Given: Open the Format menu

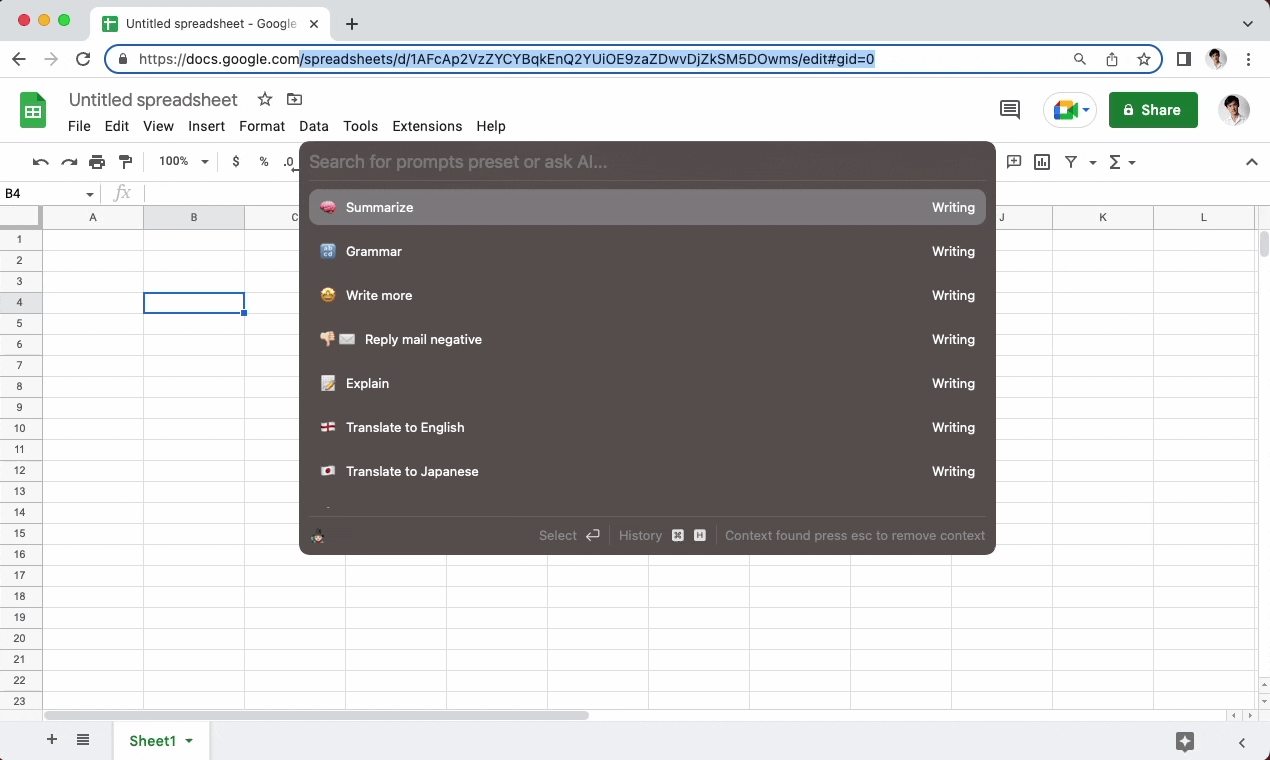Looking at the screenshot, I should [262, 126].
